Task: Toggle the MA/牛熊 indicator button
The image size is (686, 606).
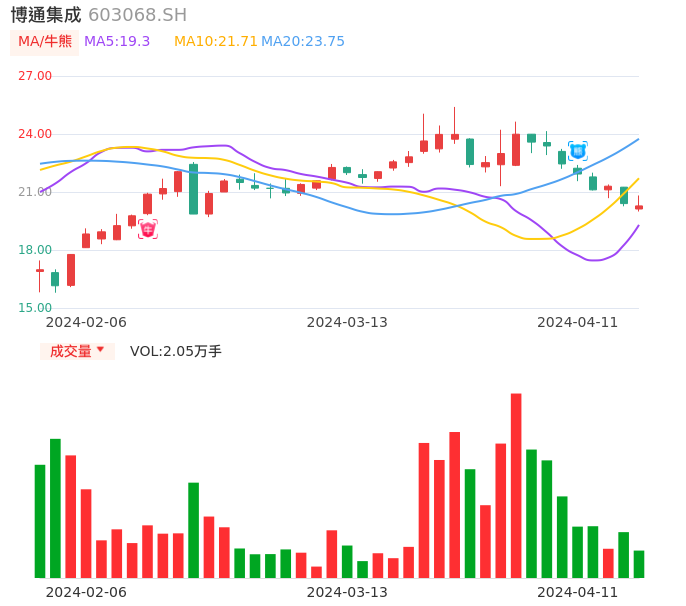Action: point(44,42)
